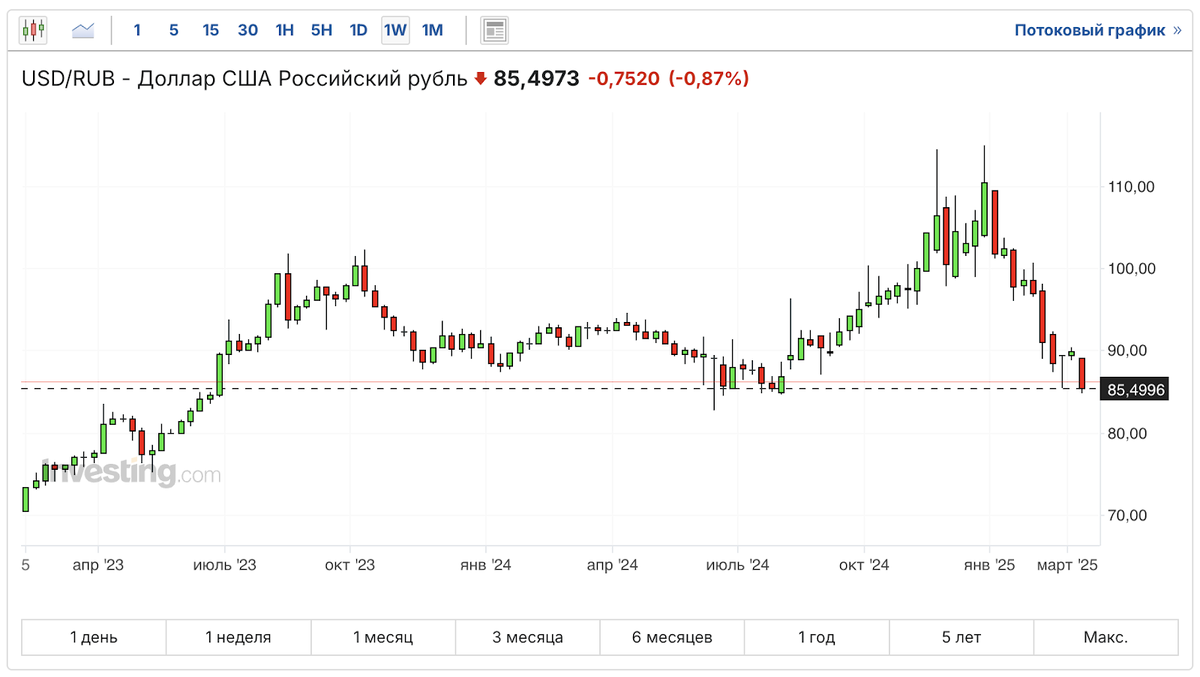
Task: Click the март '25 date label
Action: [x=1067, y=565]
